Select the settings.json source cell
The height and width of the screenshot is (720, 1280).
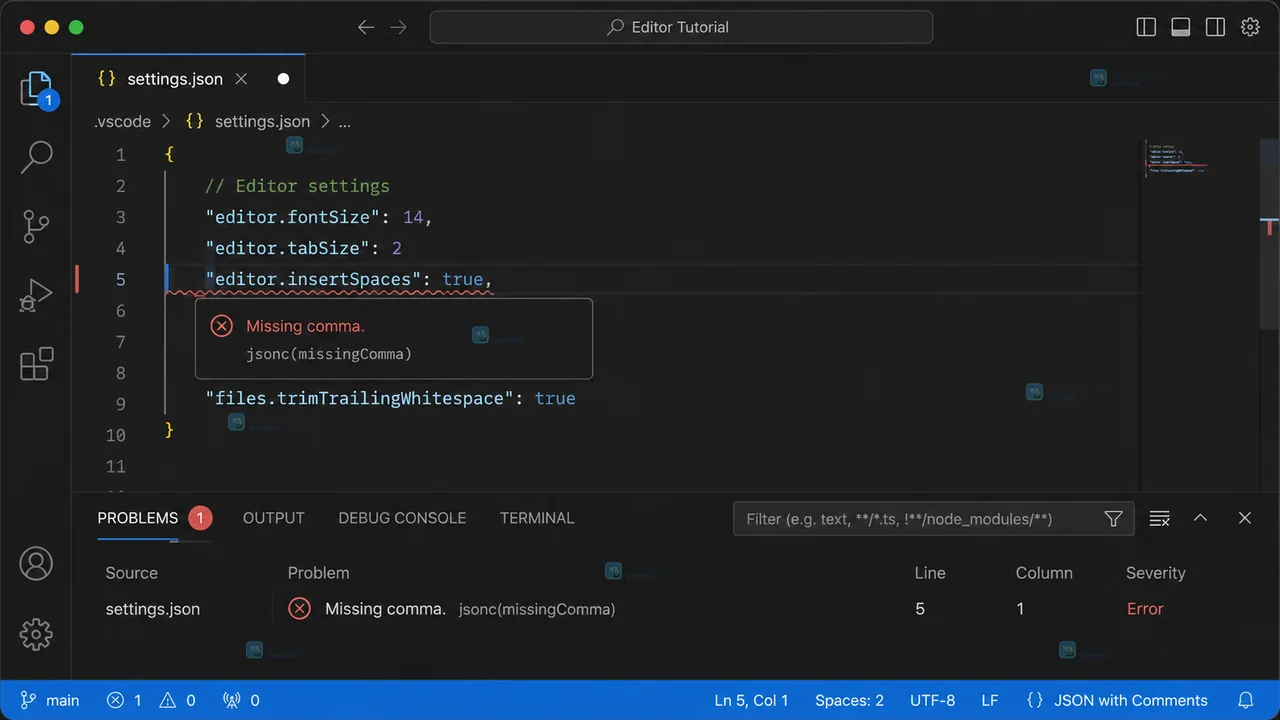(153, 609)
